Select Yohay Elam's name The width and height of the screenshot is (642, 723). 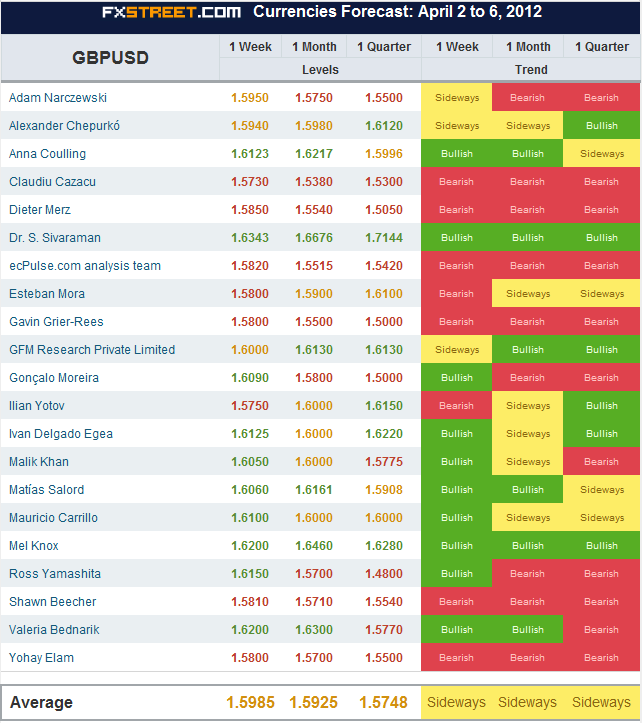(x=41, y=658)
